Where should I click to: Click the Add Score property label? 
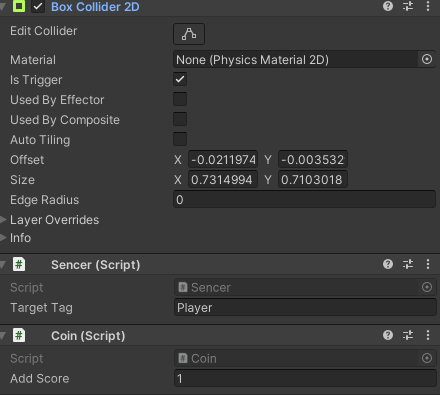tap(40, 379)
